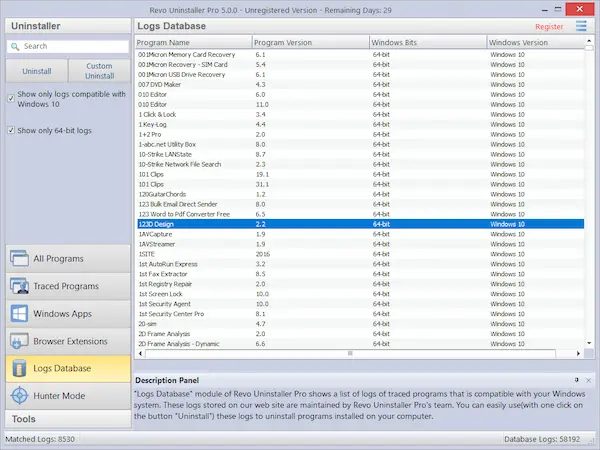Viewport: 600px width, 450px height.
Task: Click inside the Search field
Action: pos(68,46)
